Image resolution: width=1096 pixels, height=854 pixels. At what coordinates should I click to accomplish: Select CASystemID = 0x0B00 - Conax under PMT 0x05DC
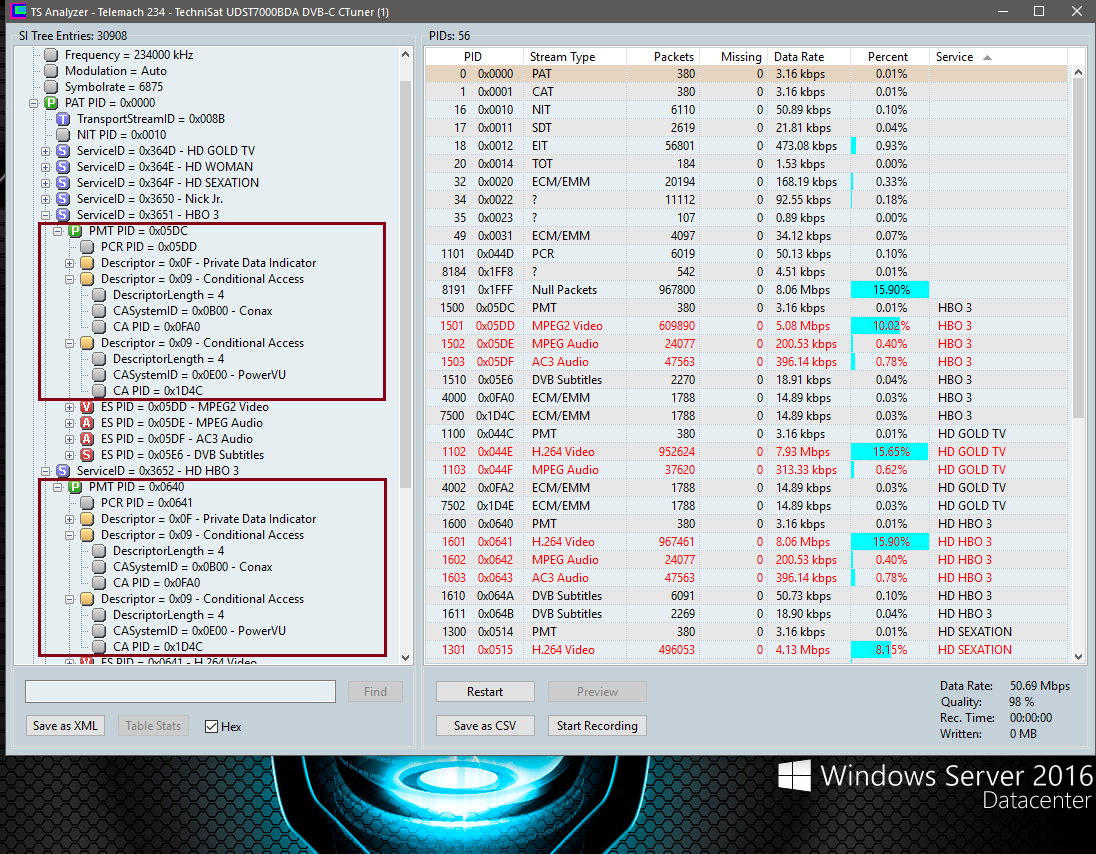[x=192, y=311]
